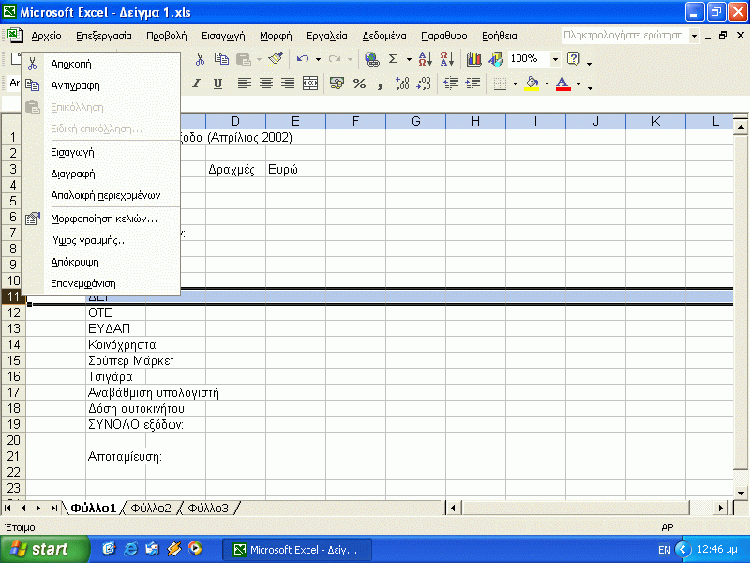750x563 pixels.
Task: Go to last sheet tab arrow
Action: coord(54,508)
